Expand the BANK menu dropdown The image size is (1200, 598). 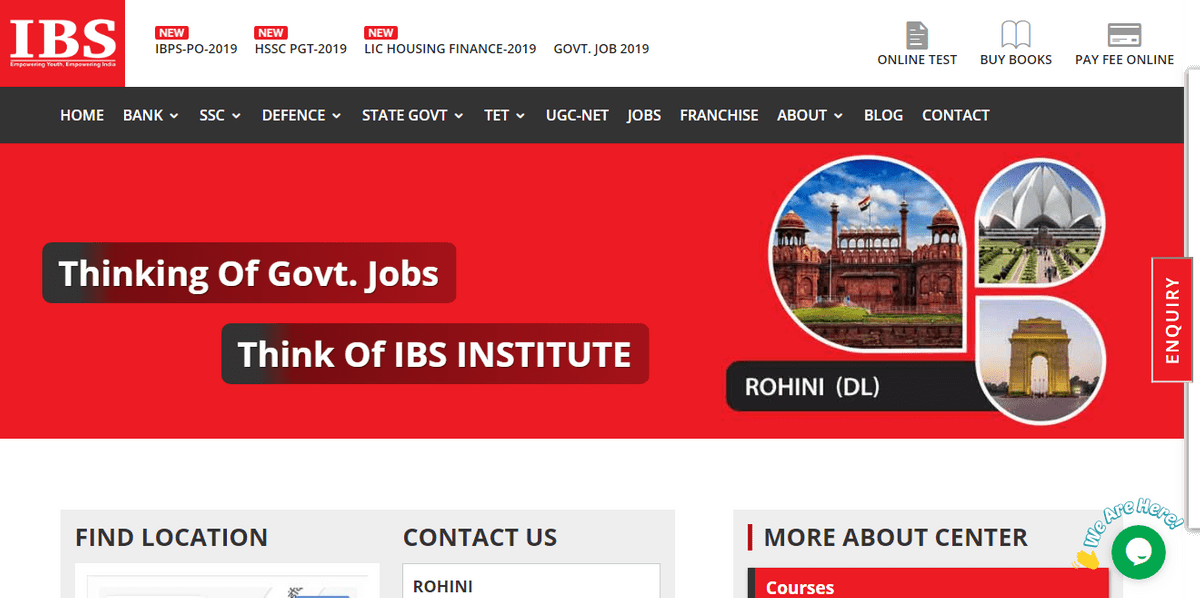click(151, 115)
